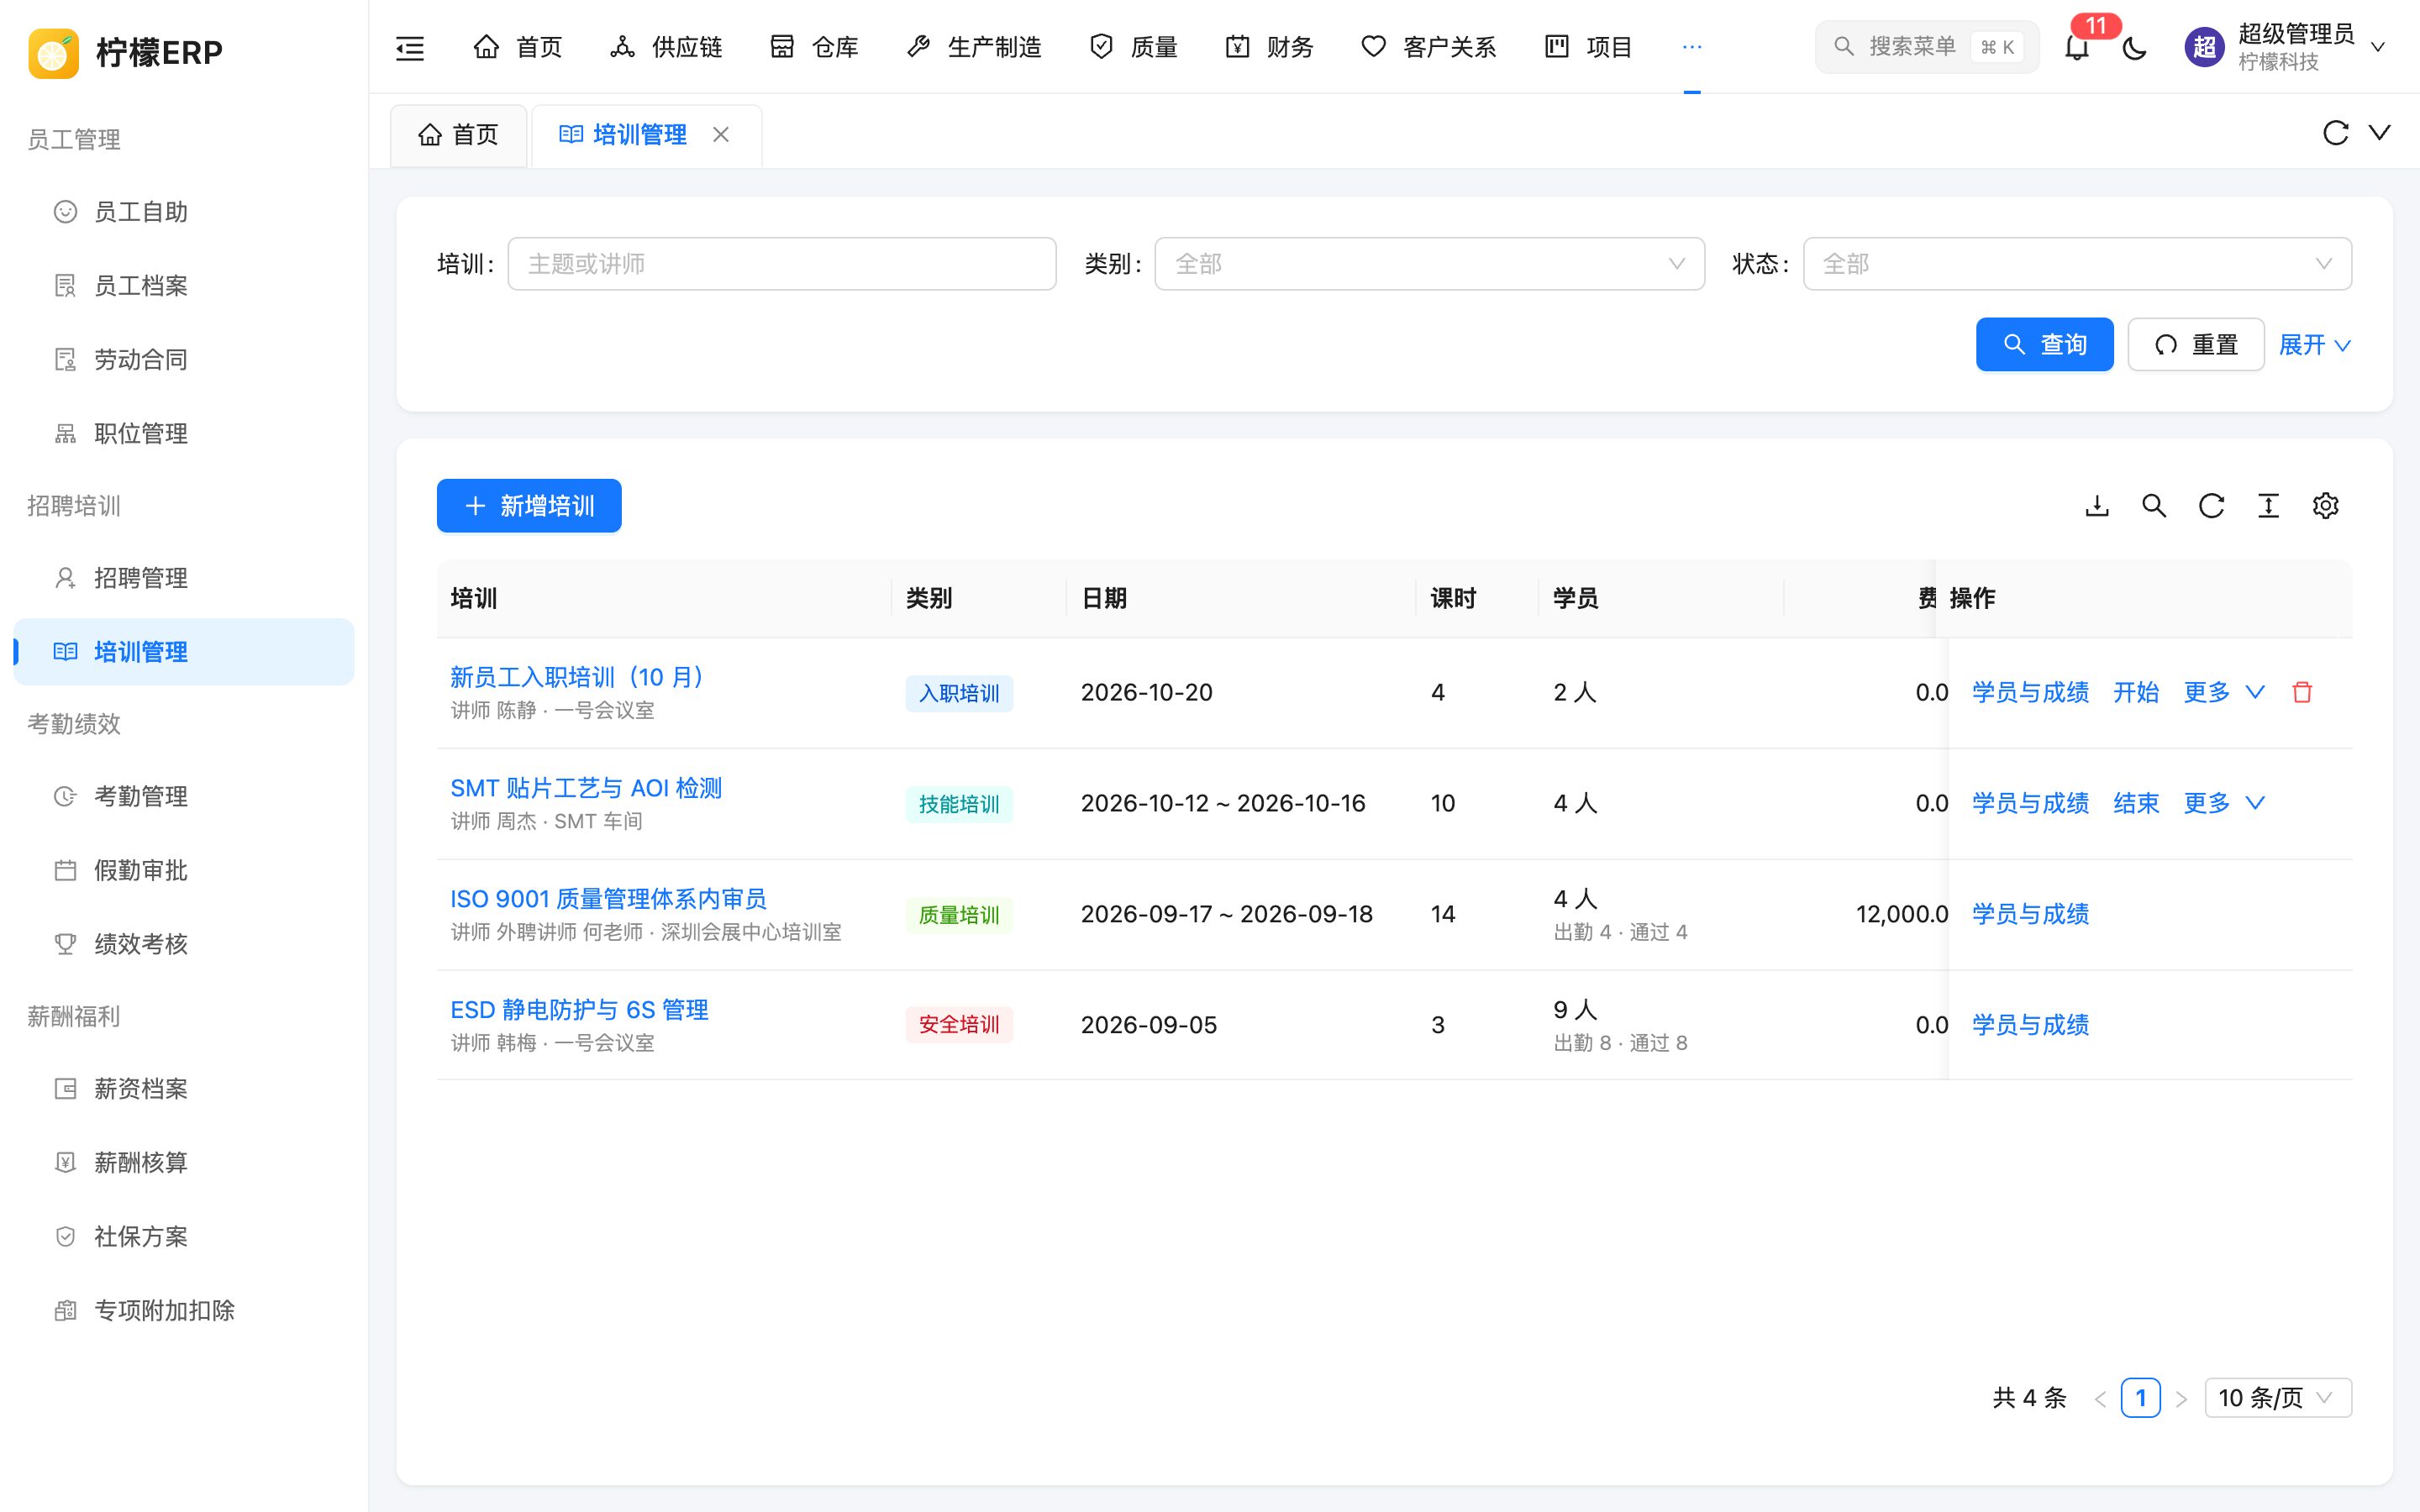Image resolution: width=2420 pixels, height=1512 pixels.
Task: Open the 状态 dropdown
Action: click(x=2077, y=264)
